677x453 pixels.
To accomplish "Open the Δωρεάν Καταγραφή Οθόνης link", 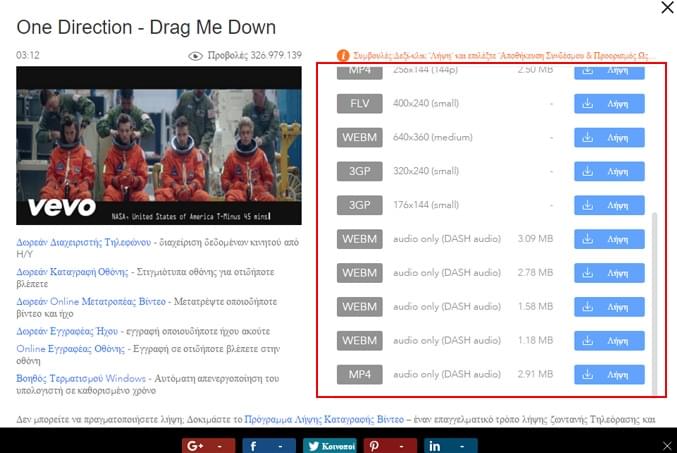I will (72, 271).
